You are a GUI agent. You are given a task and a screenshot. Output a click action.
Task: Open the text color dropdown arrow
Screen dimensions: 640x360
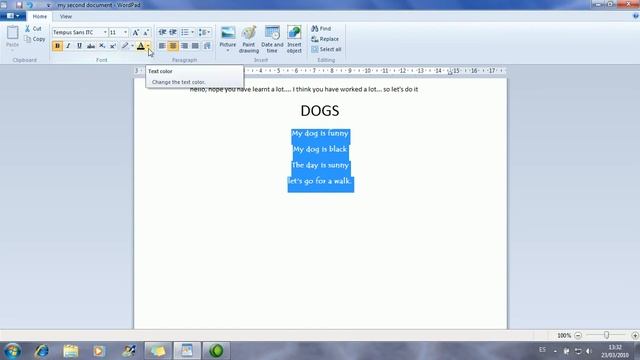(148, 46)
